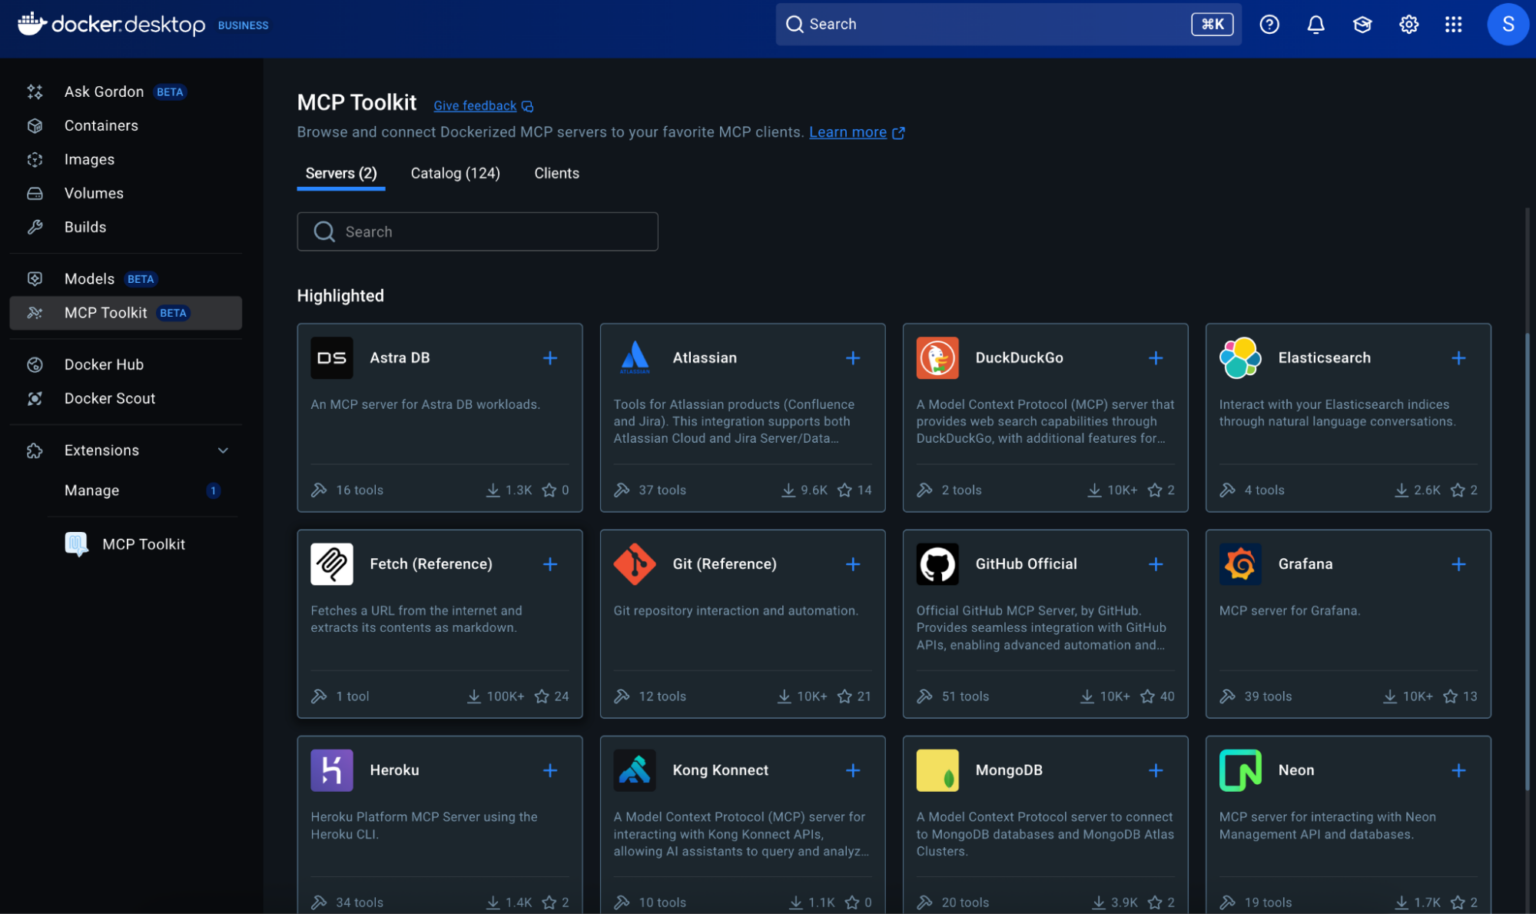The image size is (1536, 914).
Task: Click the MCP server search field
Action: (477, 231)
